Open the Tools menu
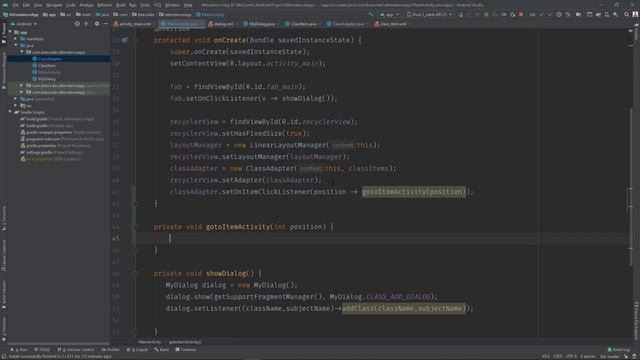Viewport: 640px width, 360px height. [x=145, y=5]
